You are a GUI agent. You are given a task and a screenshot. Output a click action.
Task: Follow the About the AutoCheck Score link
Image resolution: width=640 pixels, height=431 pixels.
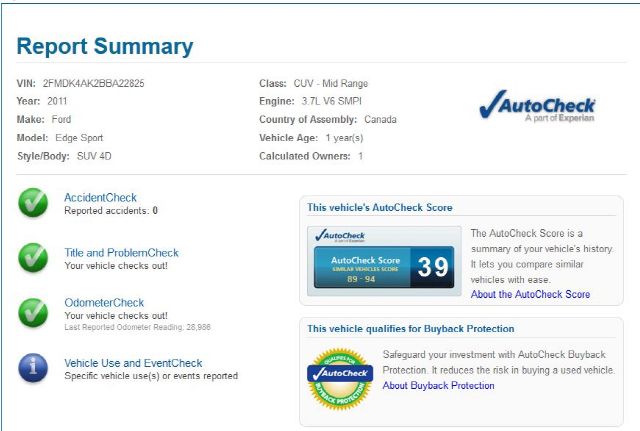tap(530, 295)
